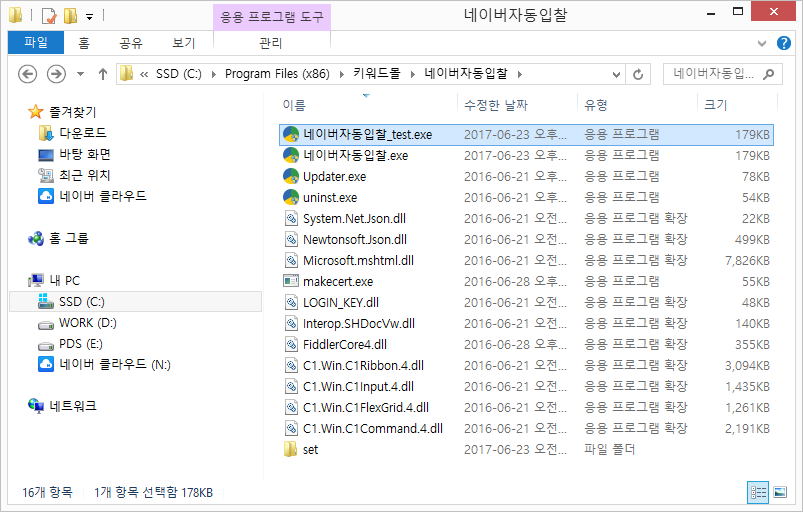The image size is (803, 512).
Task: Select 즐겨찾기 favorites header
Action: 62,112
